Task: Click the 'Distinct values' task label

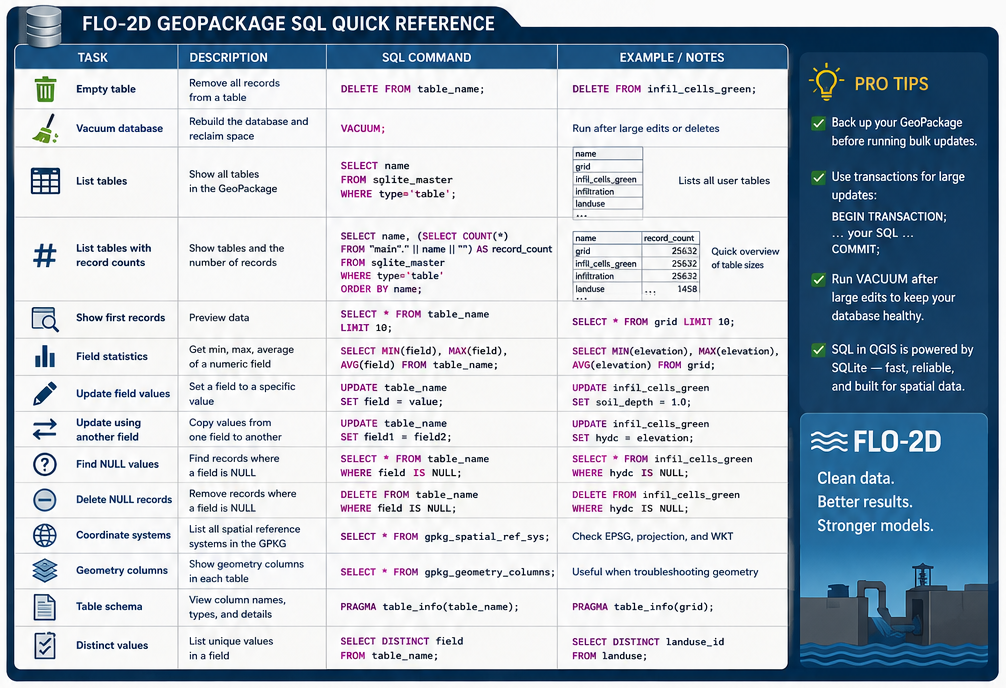Action: (x=112, y=646)
